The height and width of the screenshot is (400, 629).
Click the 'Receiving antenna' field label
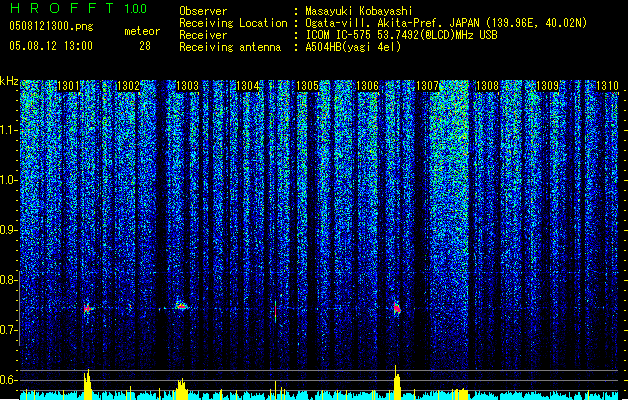[x=230, y=47]
